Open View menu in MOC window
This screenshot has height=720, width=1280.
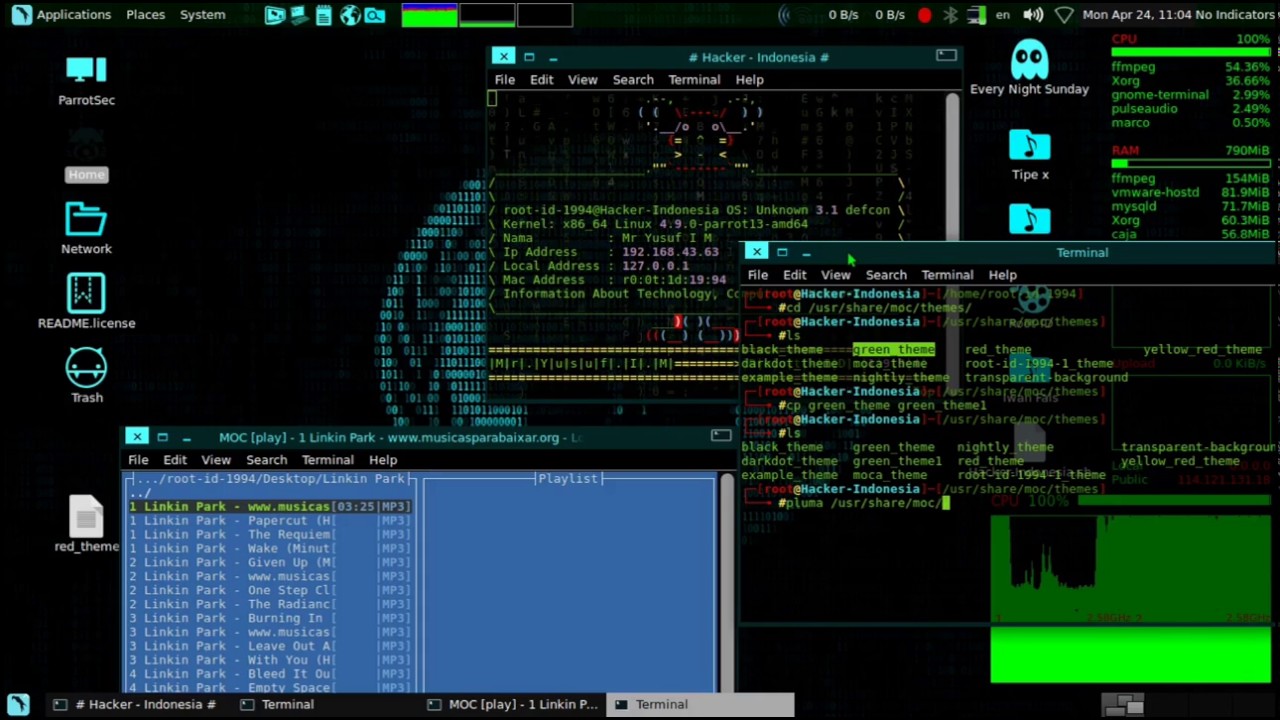216,460
